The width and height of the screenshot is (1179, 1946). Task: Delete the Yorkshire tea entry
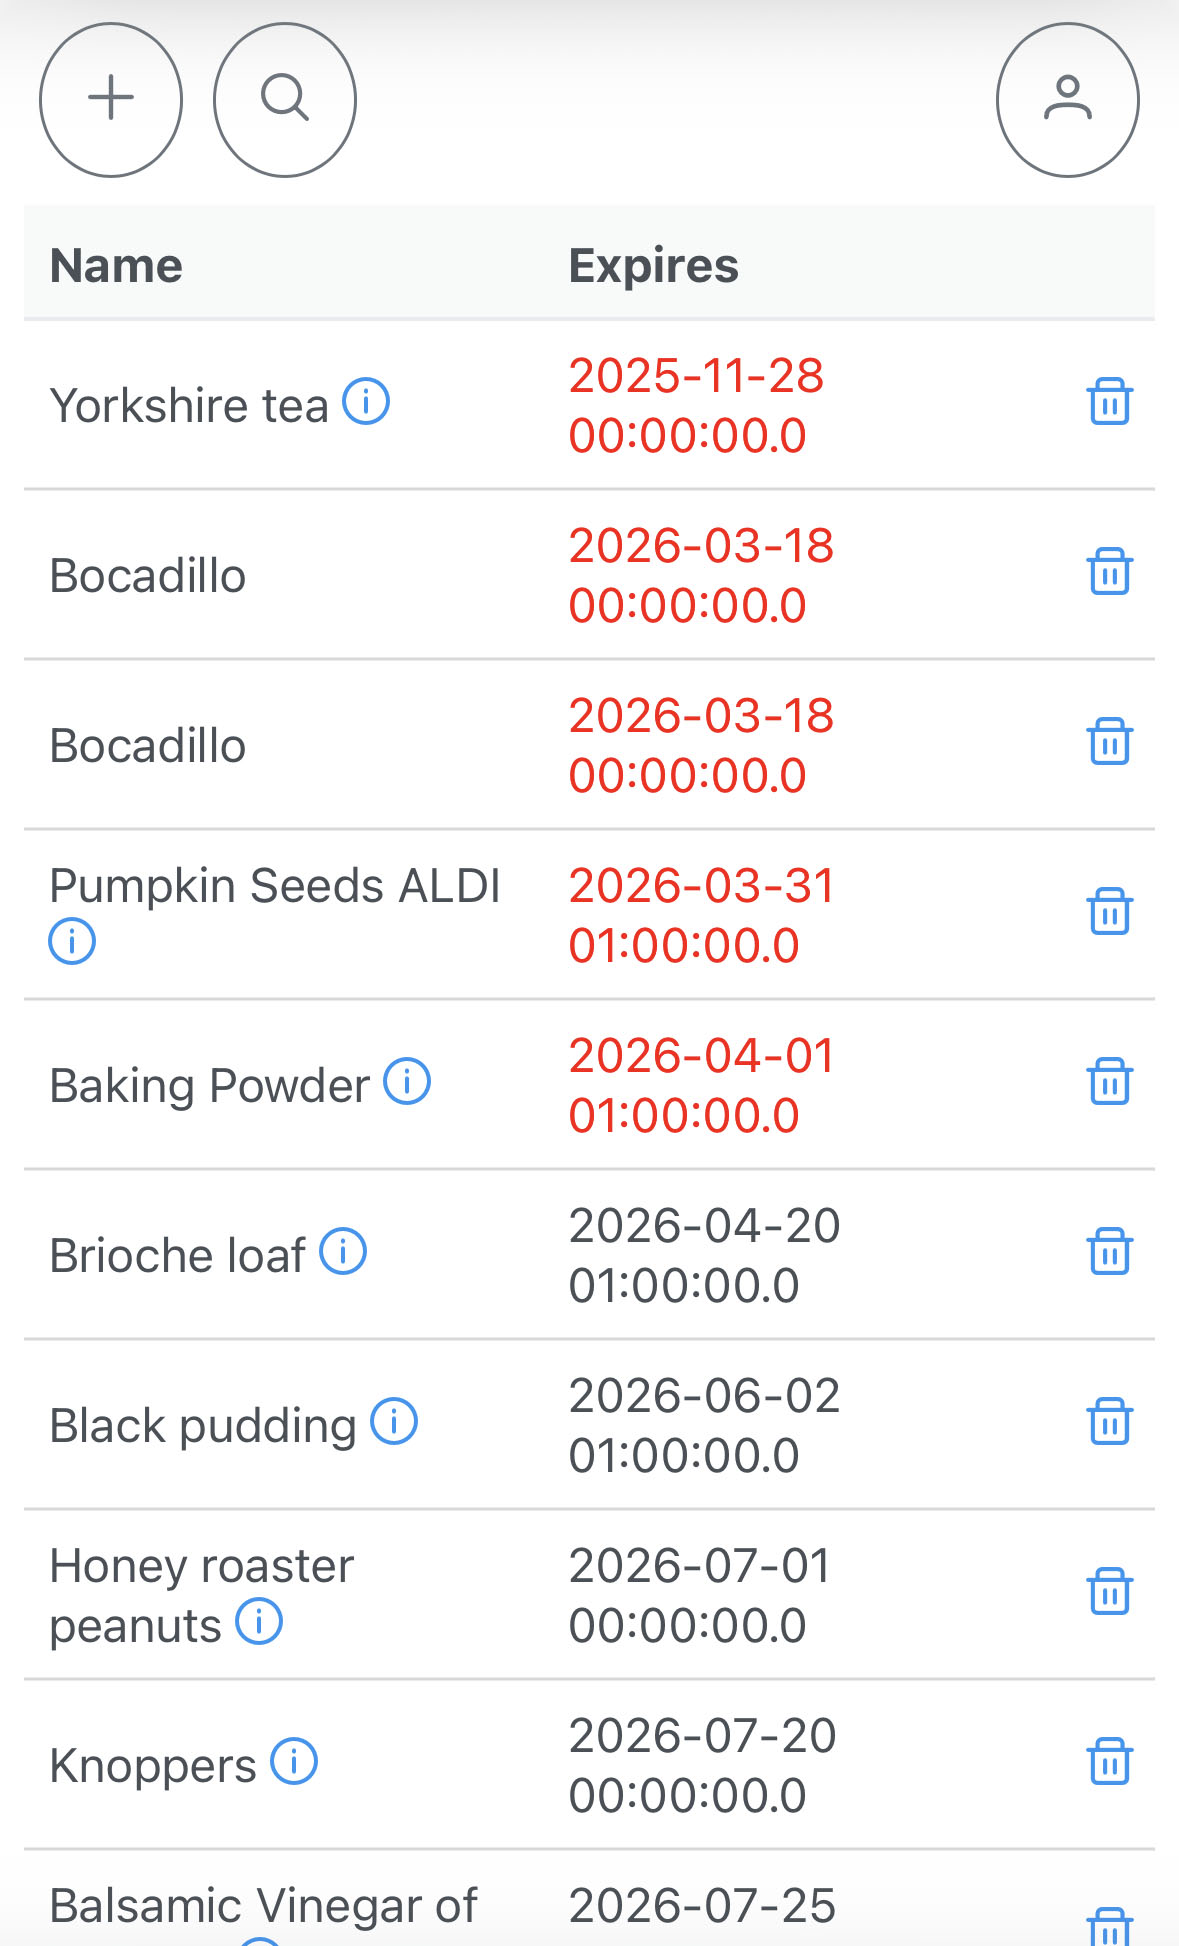1109,403
